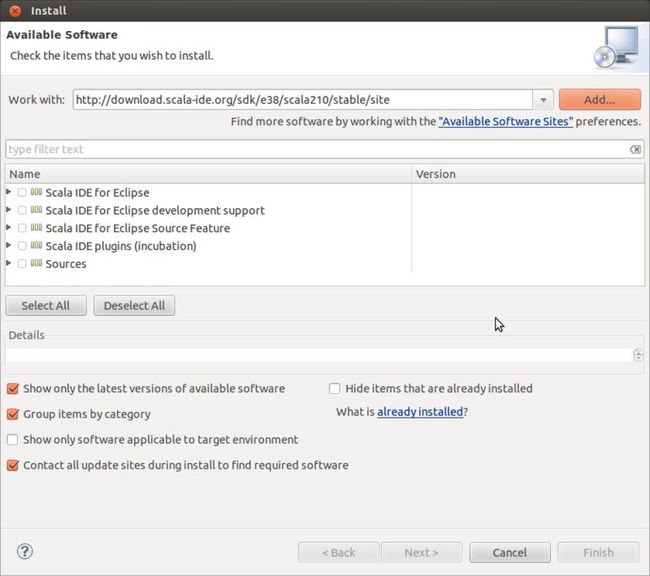Click the Eclipse Source Feature category icon
650x576 pixels.
(x=36, y=228)
